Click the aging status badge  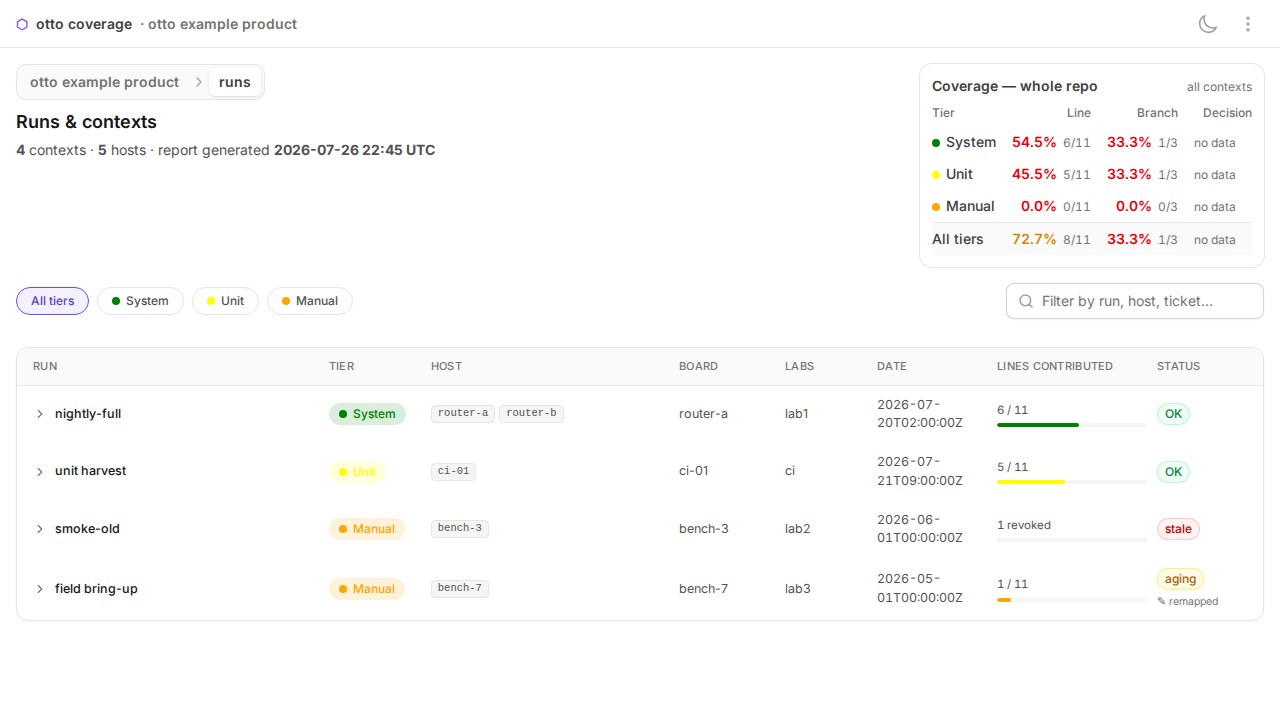1180,579
